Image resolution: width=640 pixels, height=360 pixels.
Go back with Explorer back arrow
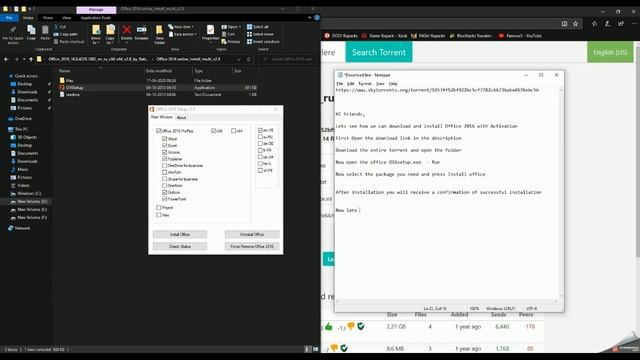[6, 59]
